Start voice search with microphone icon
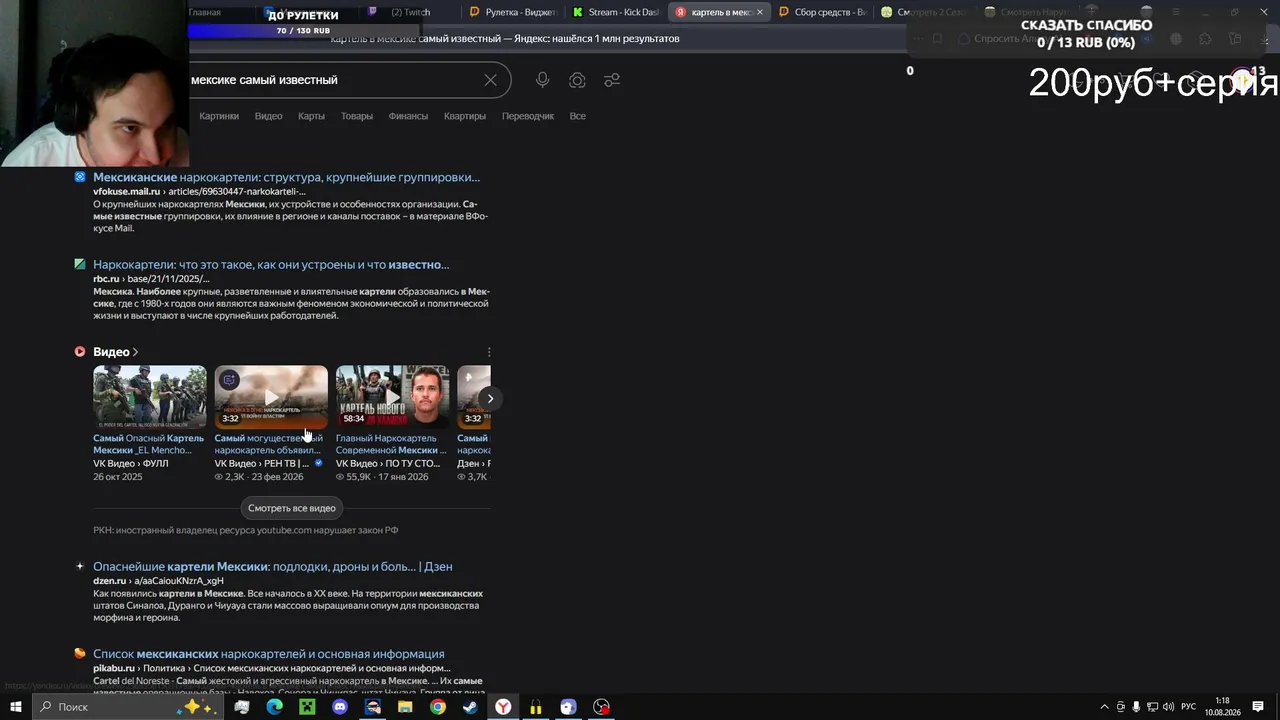This screenshot has width=1280, height=720. pyautogui.click(x=542, y=80)
